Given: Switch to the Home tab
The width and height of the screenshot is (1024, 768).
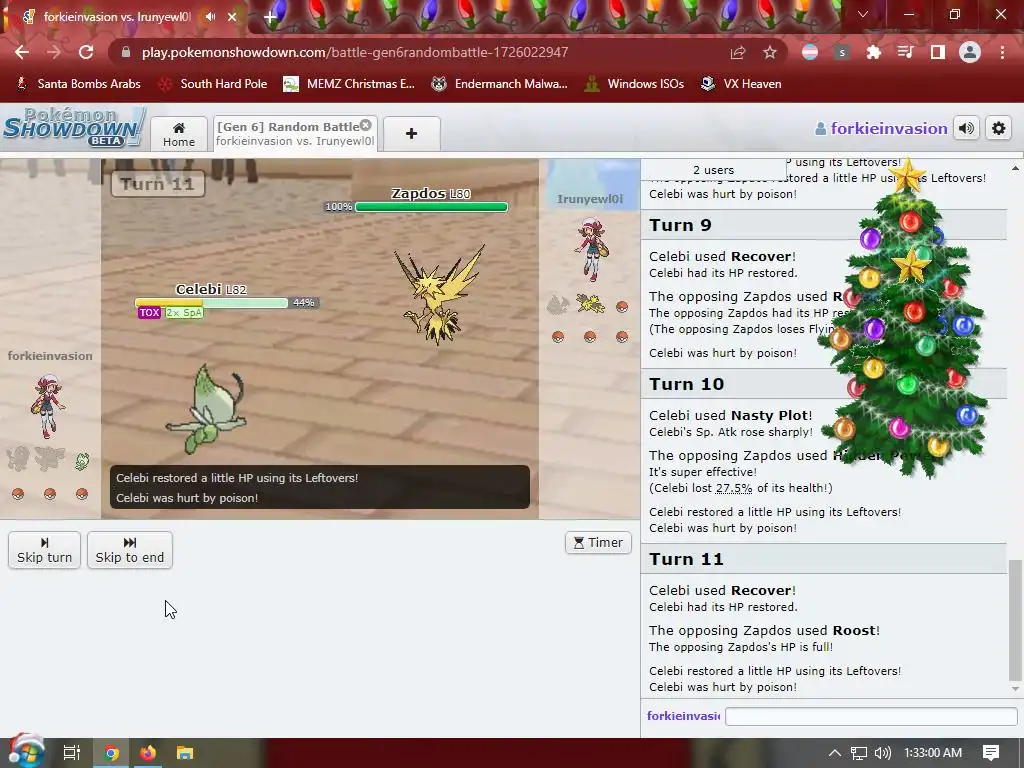Looking at the screenshot, I should [x=179, y=134].
